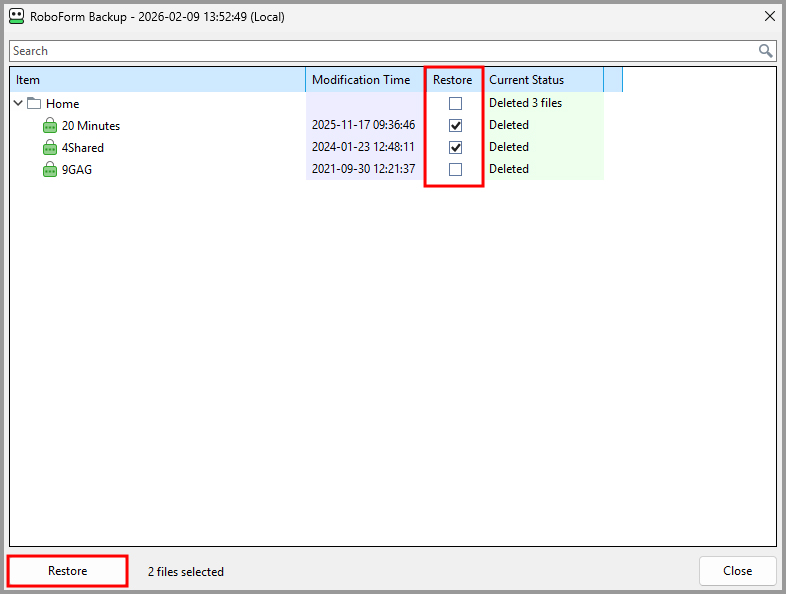Click the green lock icon for 9GAG
This screenshot has width=786, height=594.
coord(50,170)
